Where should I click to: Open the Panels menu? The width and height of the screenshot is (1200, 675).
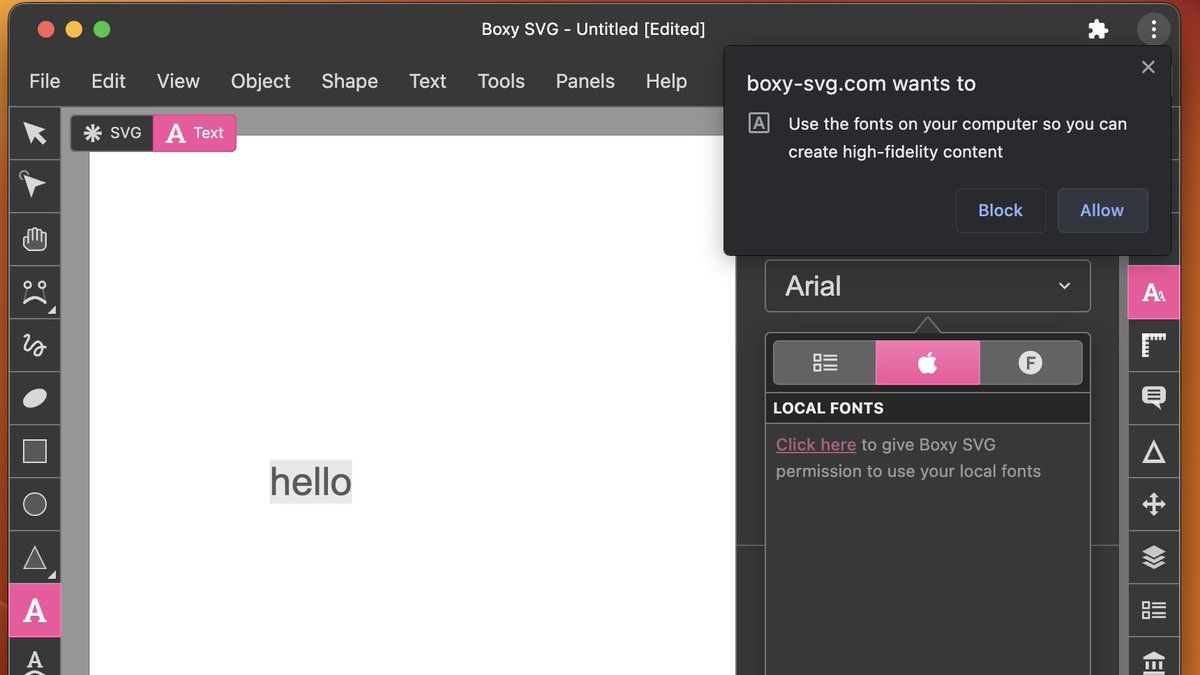pyautogui.click(x=585, y=81)
